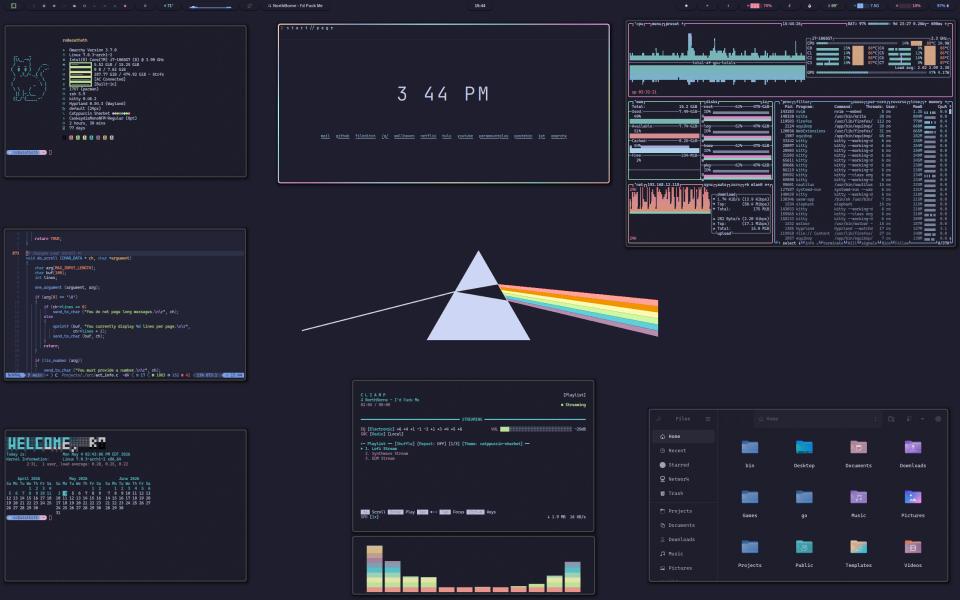Select Recent in the Files sidebar

click(683, 451)
